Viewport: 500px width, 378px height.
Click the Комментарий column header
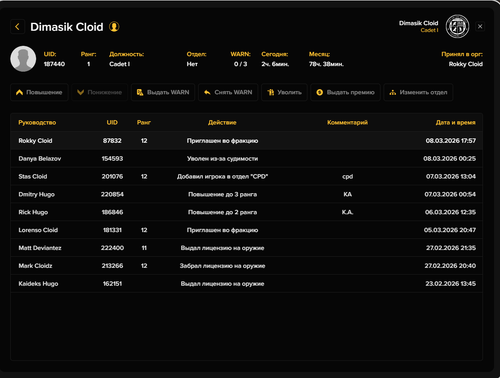[x=347, y=123]
